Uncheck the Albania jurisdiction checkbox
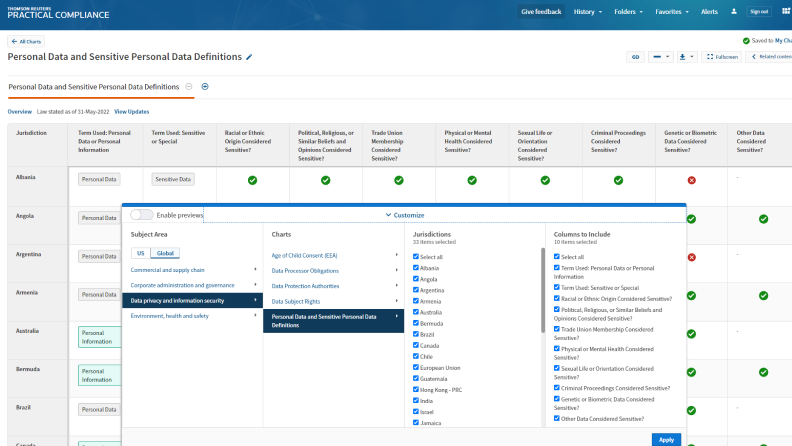This screenshot has width=792, height=446. tap(416, 268)
